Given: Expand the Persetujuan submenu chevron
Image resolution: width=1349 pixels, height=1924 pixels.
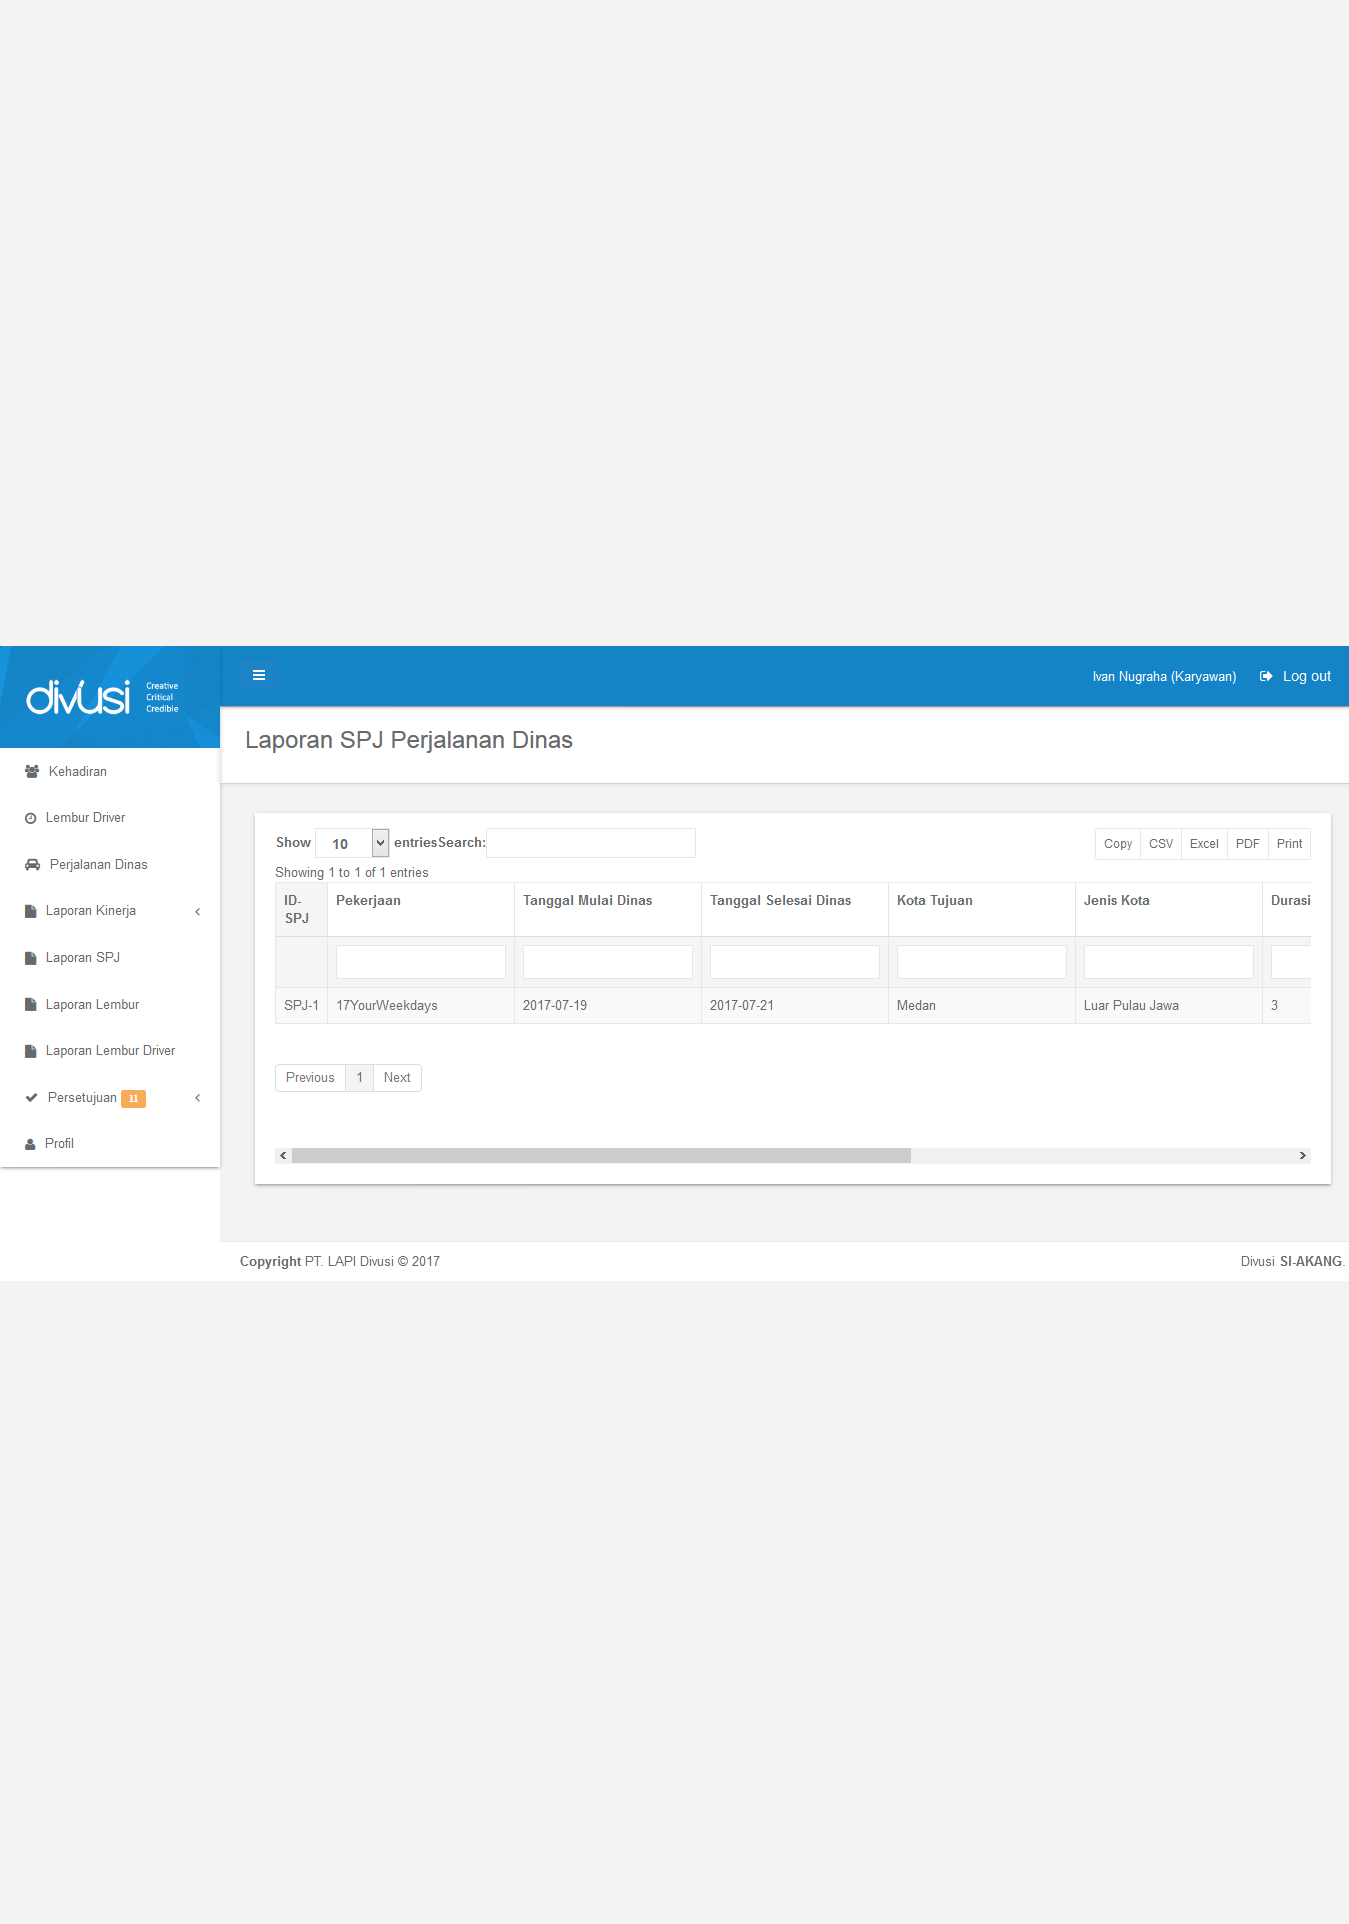Looking at the screenshot, I should click(198, 1098).
